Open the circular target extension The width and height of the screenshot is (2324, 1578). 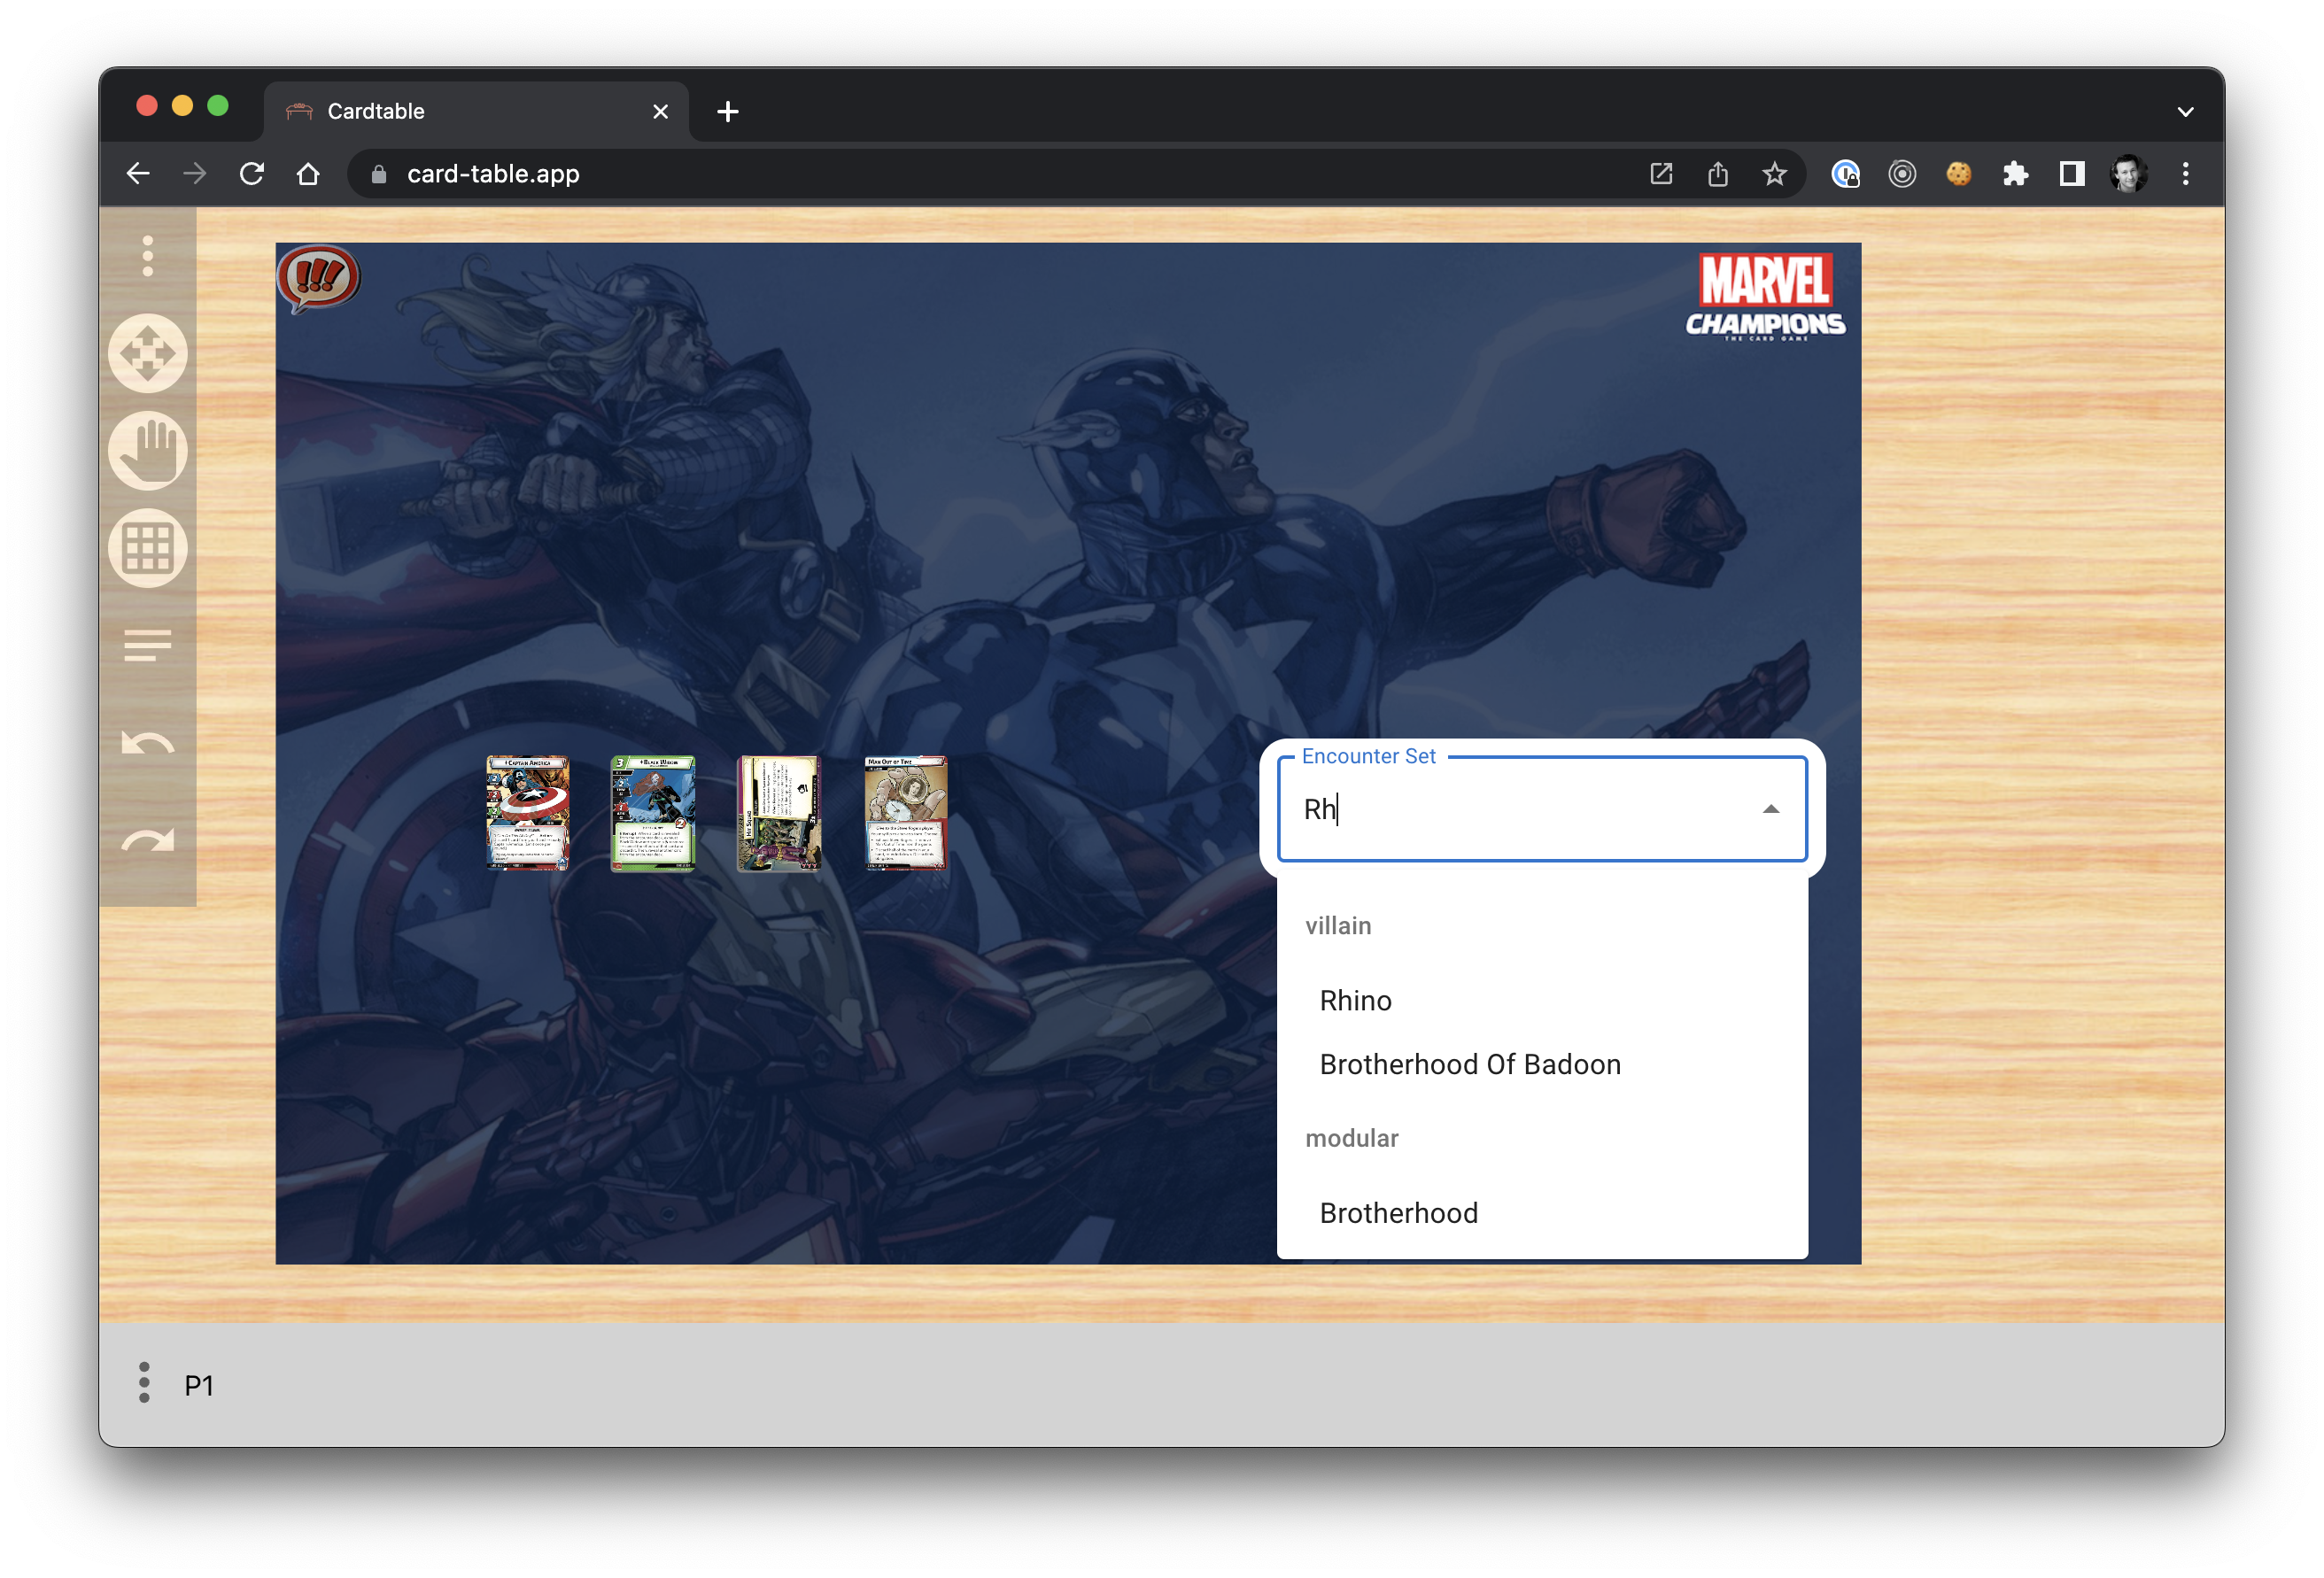(x=1902, y=174)
